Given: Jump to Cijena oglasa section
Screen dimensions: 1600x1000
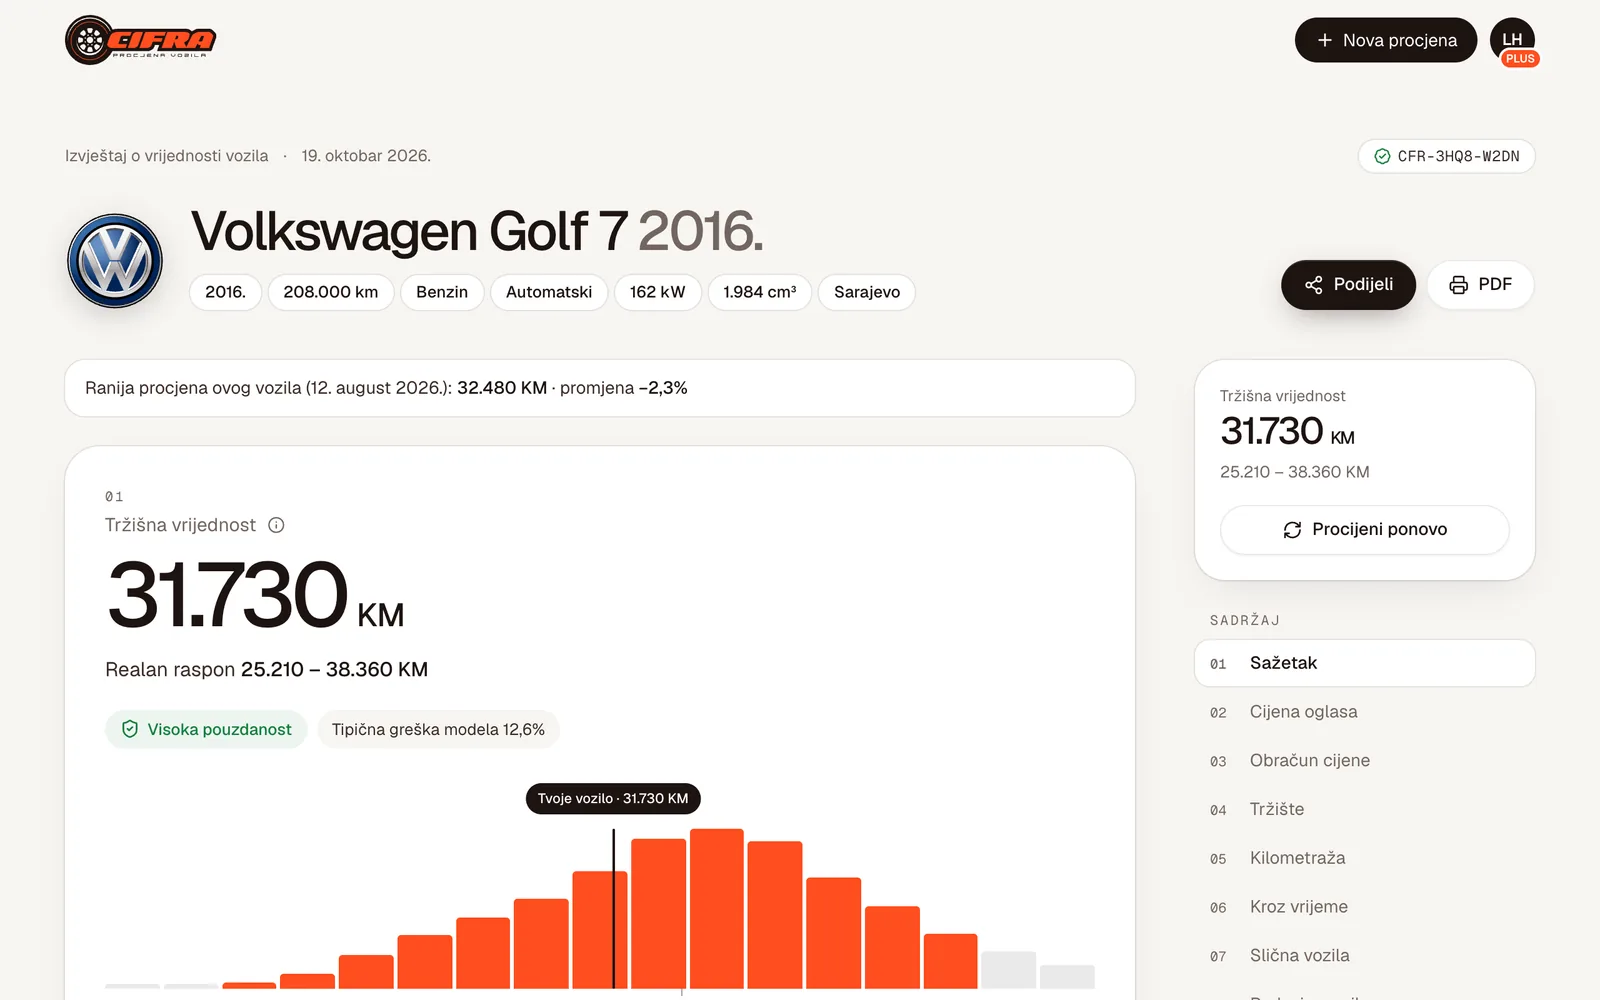Looking at the screenshot, I should [x=1364, y=712].
